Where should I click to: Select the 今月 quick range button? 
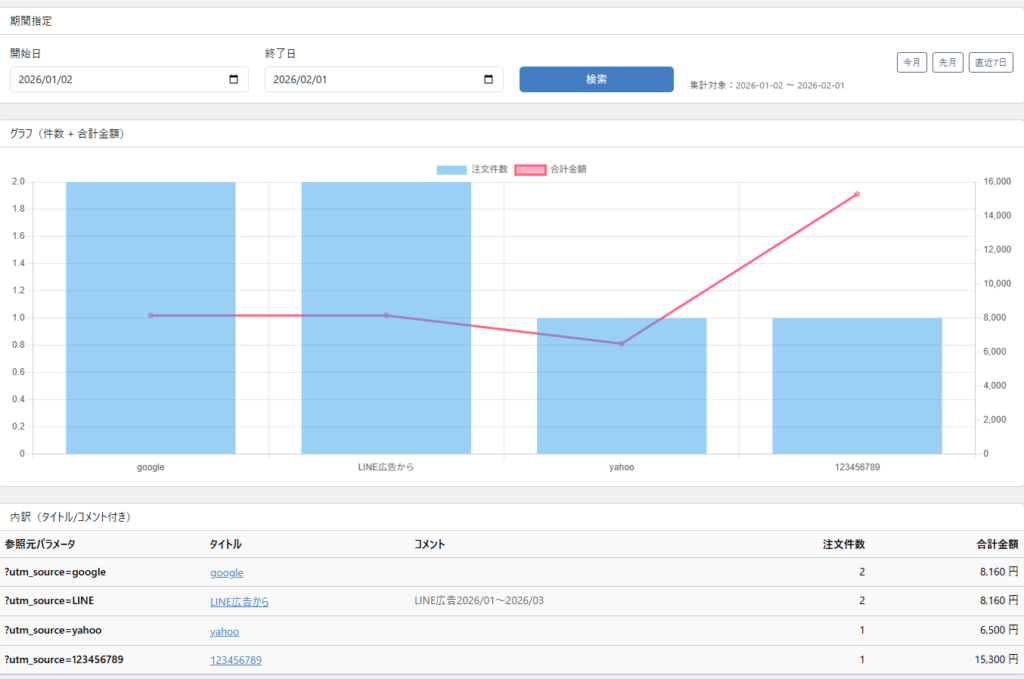[912, 63]
